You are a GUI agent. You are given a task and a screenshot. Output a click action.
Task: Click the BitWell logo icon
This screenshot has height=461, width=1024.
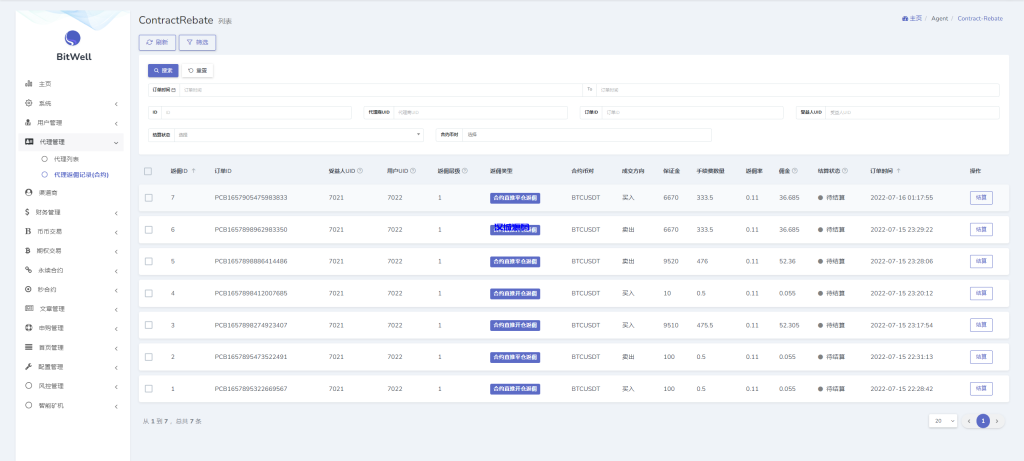coord(72,39)
